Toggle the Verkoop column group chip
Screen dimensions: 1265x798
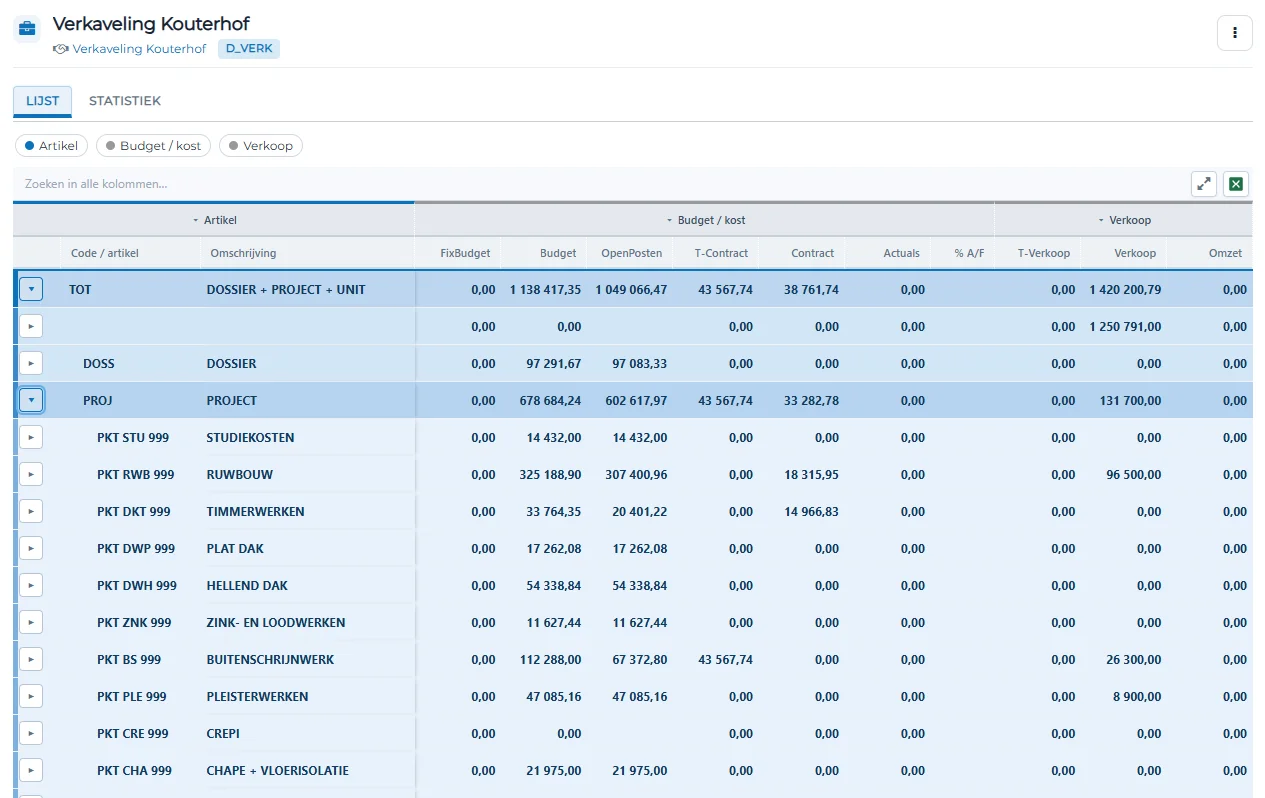click(x=260, y=146)
